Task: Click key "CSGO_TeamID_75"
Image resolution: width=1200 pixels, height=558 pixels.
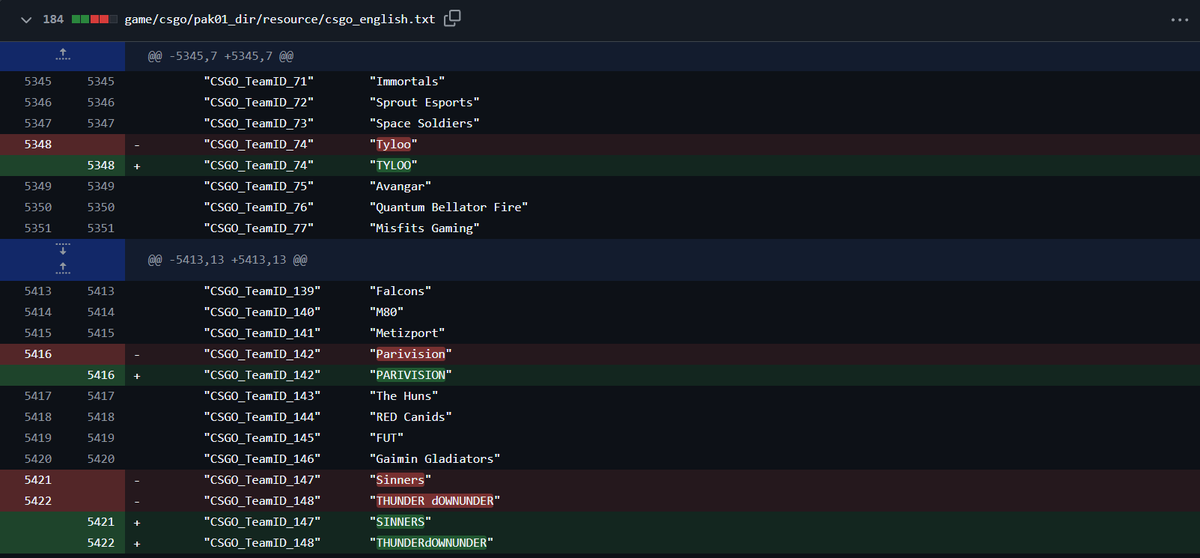Action: [x=259, y=186]
